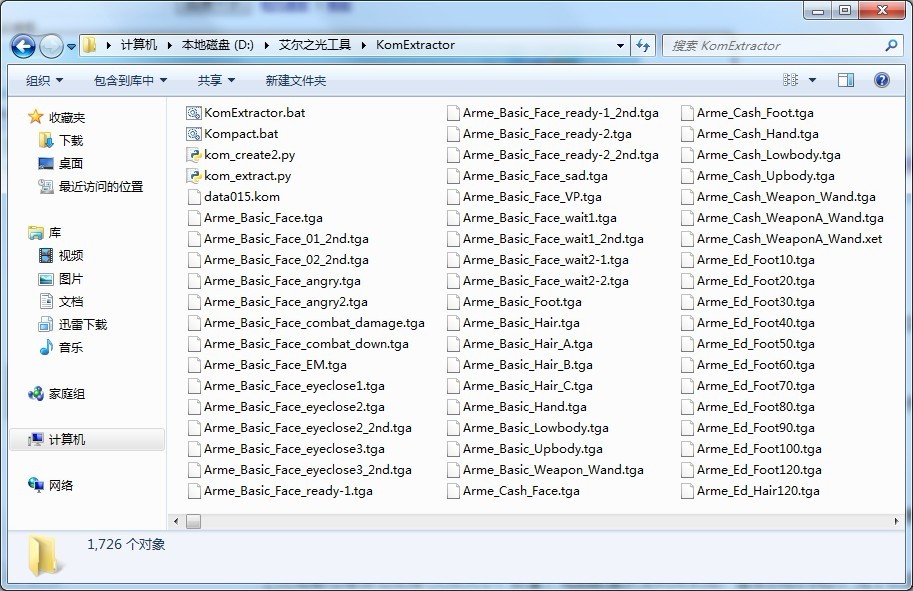The height and width of the screenshot is (591, 913).
Task: Open the address bar history dropdown arrow
Action: (x=621, y=45)
